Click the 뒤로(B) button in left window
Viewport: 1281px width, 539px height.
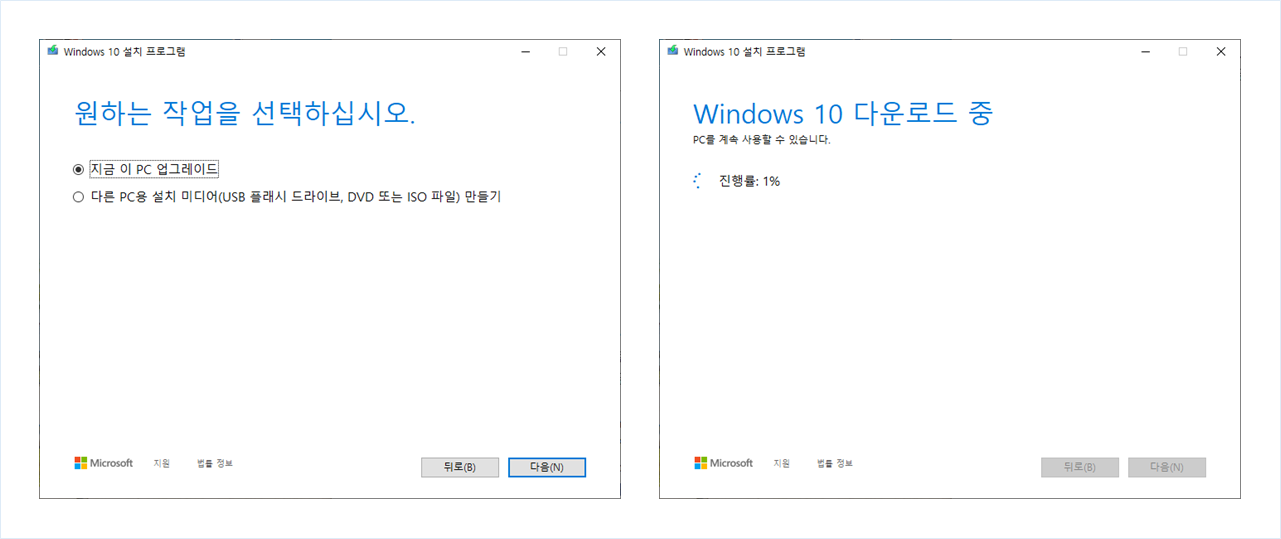(x=460, y=467)
